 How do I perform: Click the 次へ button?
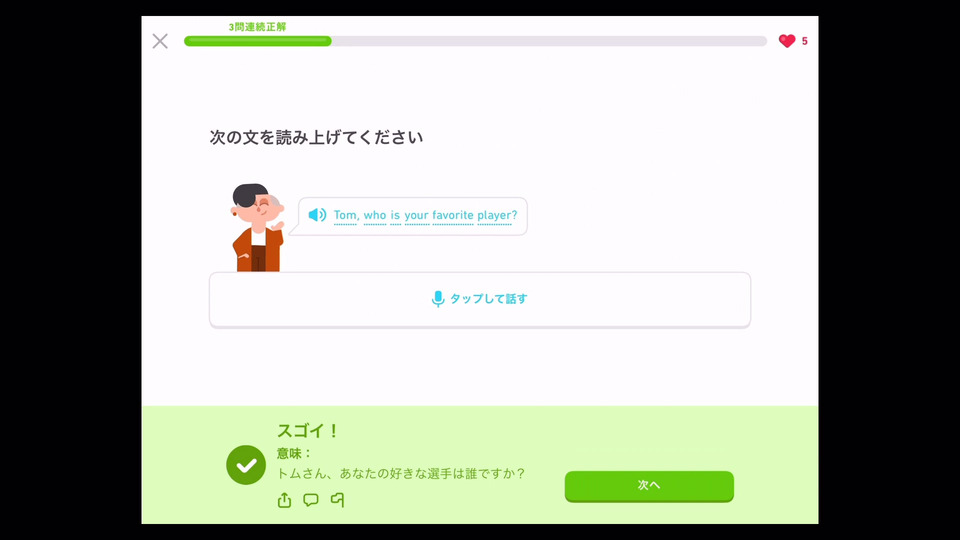point(649,486)
